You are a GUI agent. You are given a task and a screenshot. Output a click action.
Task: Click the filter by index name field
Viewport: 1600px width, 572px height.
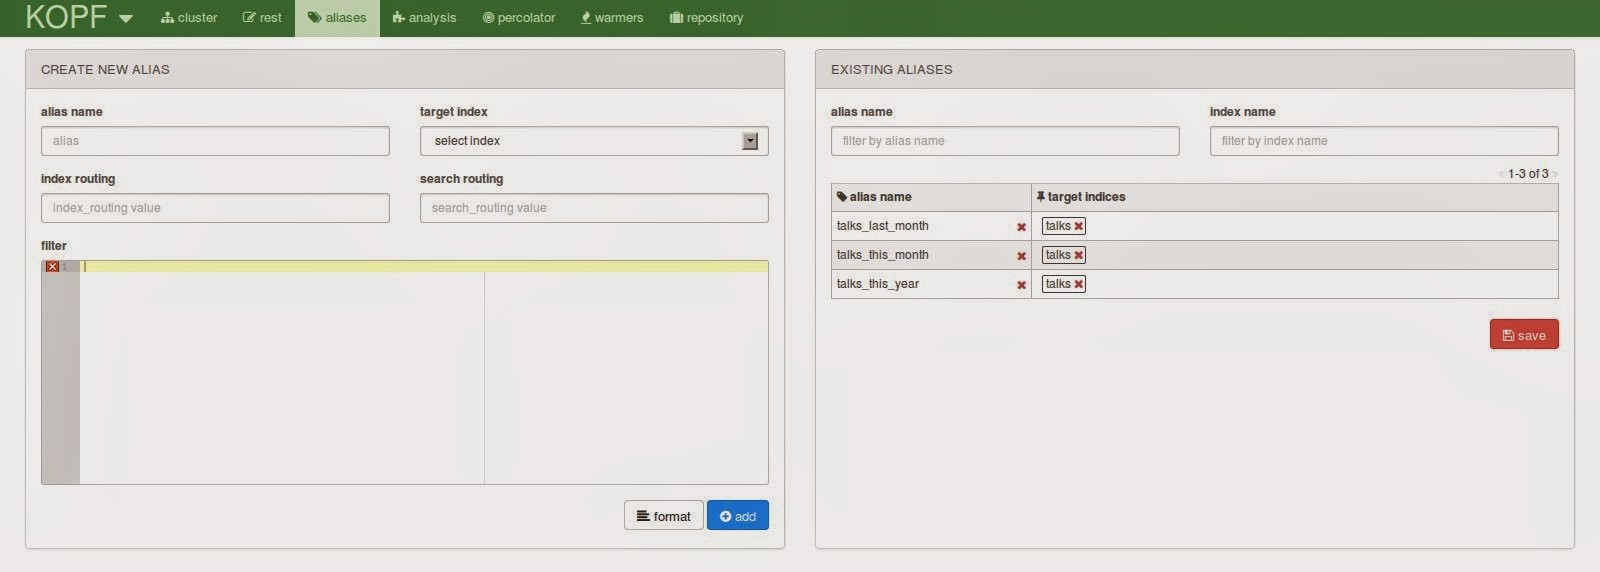[1384, 141]
